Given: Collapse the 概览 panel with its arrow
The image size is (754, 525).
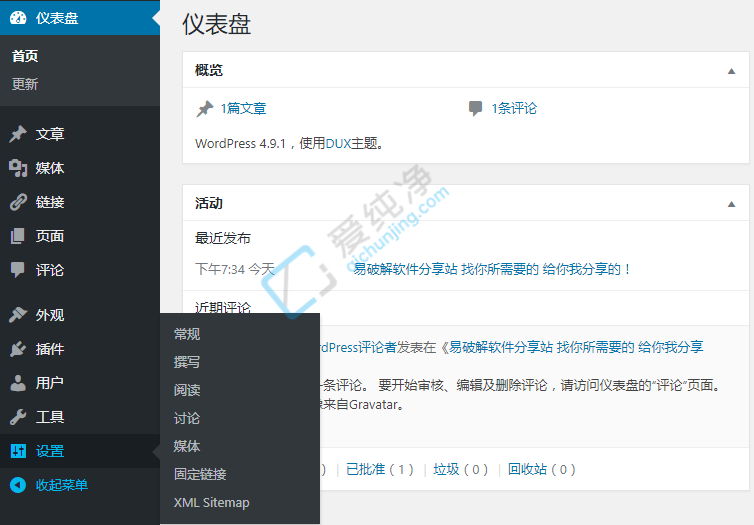Looking at the screenshot, I should coord(731,71).
